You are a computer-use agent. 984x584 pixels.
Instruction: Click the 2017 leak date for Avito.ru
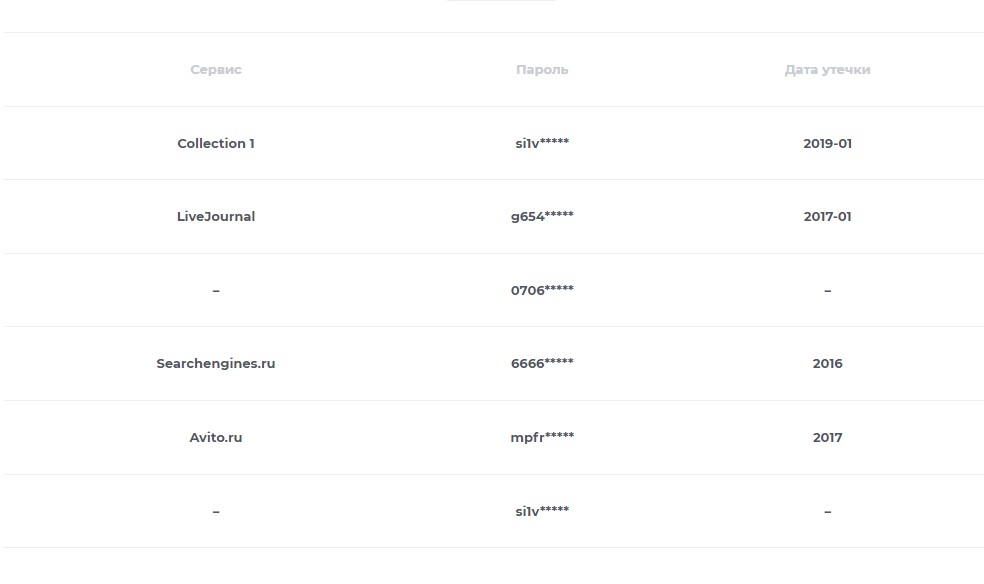[827, 437]
